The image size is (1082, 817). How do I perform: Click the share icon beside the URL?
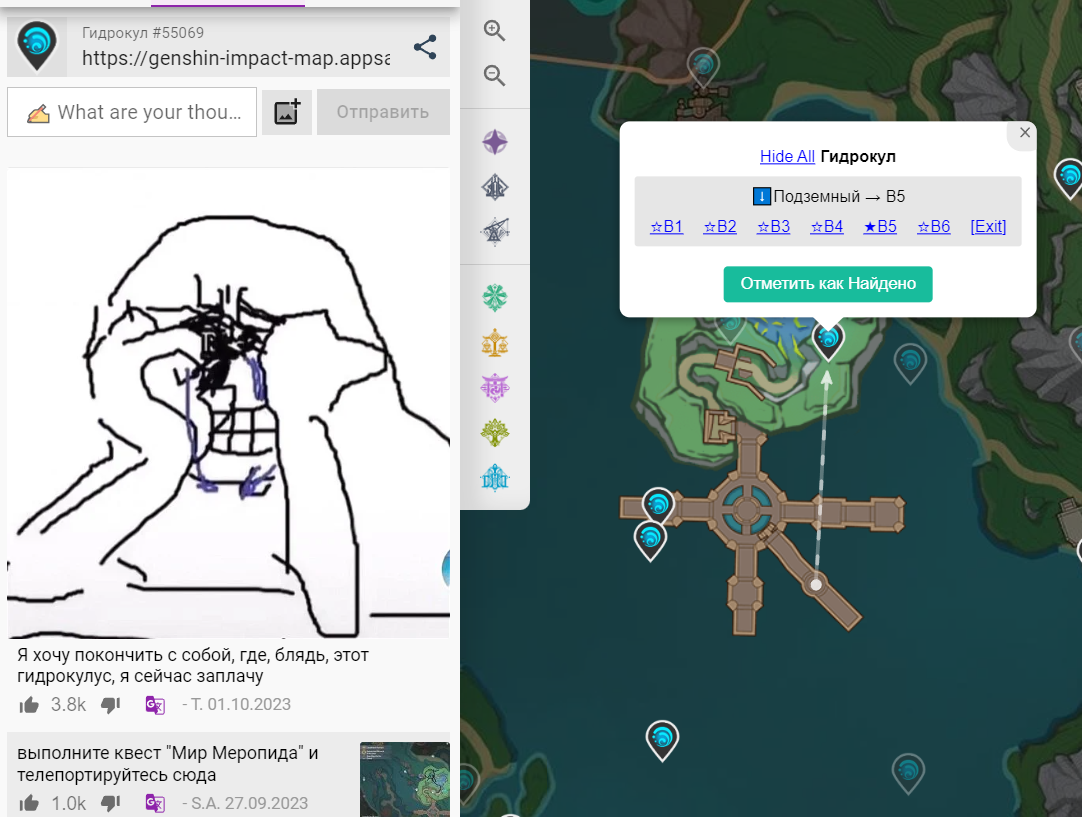[425, 47]
